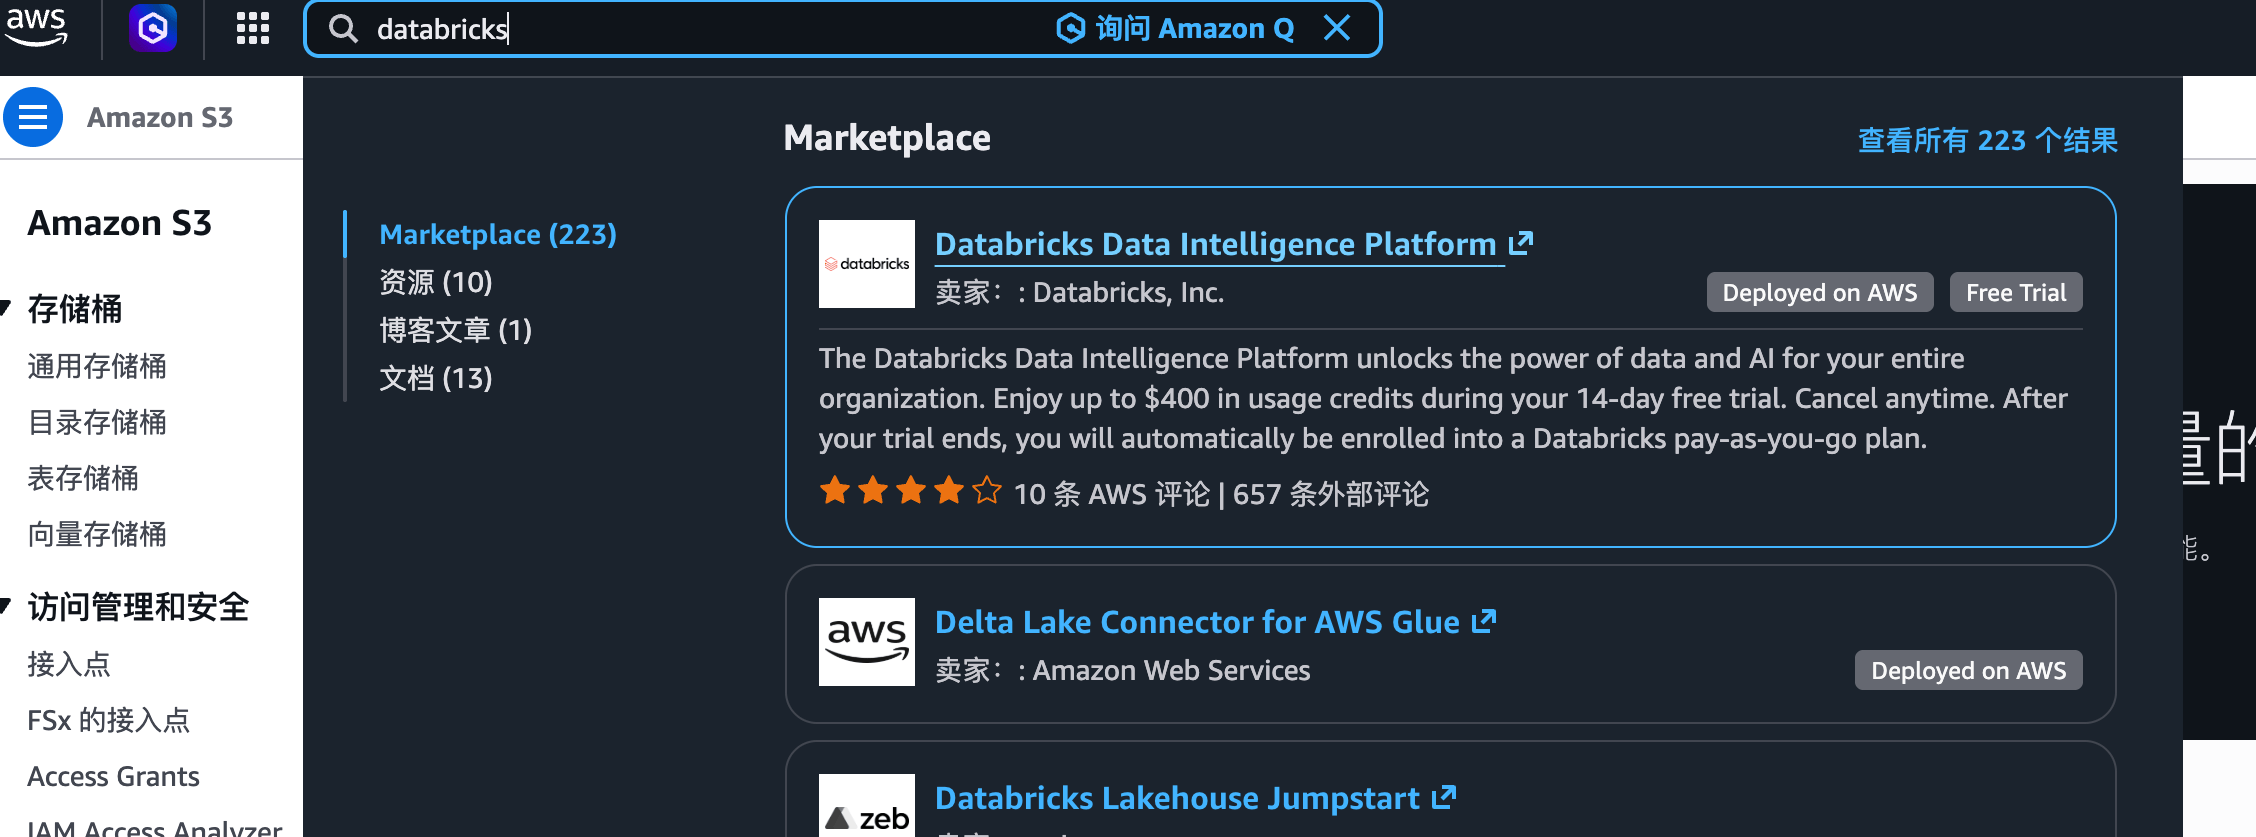This screenshot has width=2256, height=837.
Task: Open 向量存储桶 in sidebar
Action: (x=97, y=534)
